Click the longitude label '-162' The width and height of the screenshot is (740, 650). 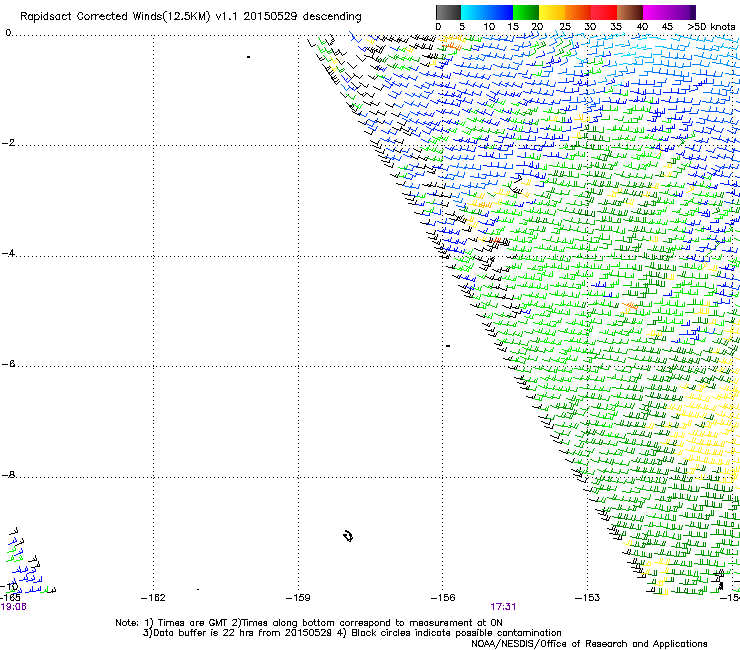pos(153,598)
